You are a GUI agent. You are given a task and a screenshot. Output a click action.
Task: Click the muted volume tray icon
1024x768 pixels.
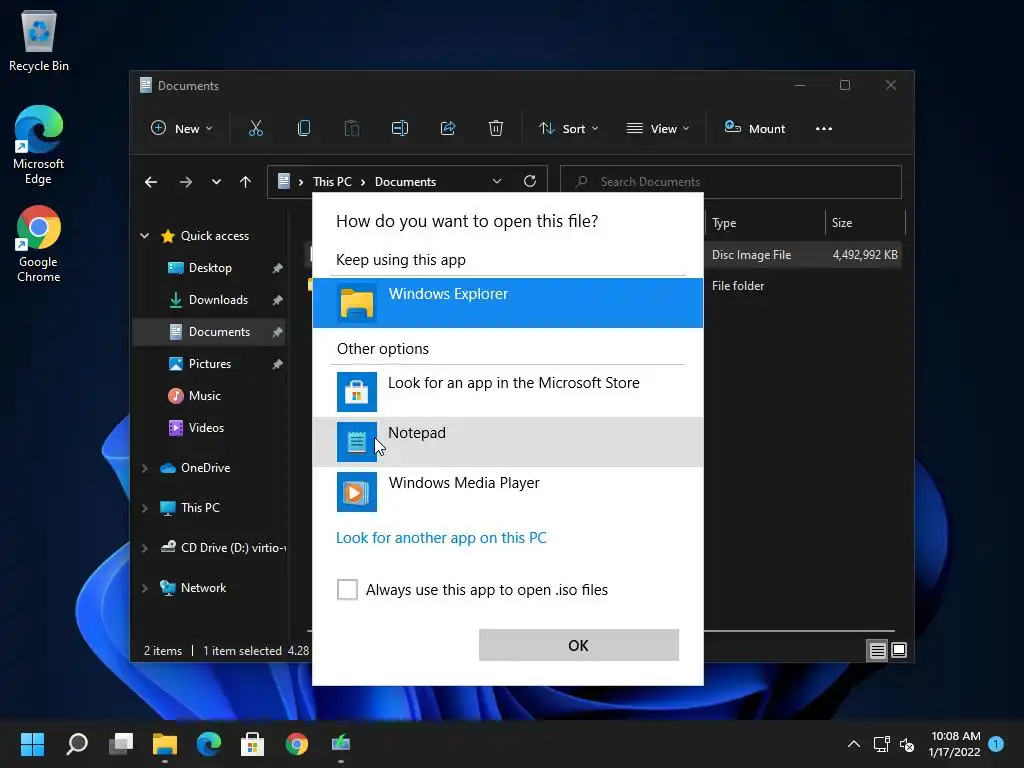907,744
